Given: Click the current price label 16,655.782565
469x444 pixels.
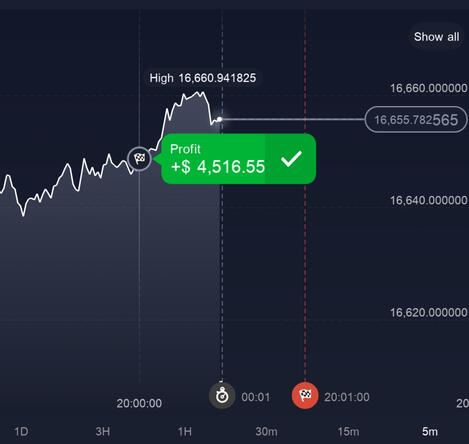Looking at the screenshot, I should coord(416,120).
